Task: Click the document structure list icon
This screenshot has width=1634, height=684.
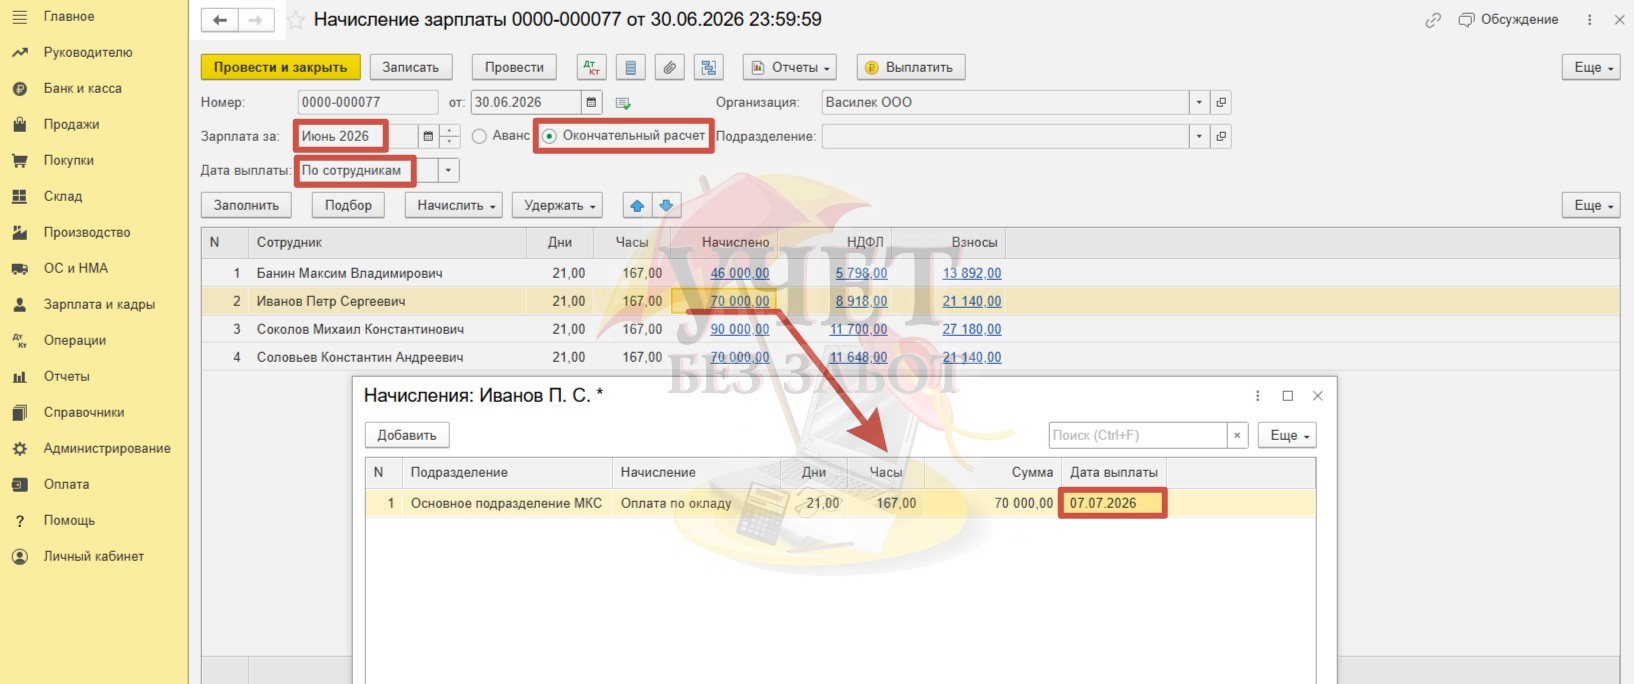Action: coord(630,68)
